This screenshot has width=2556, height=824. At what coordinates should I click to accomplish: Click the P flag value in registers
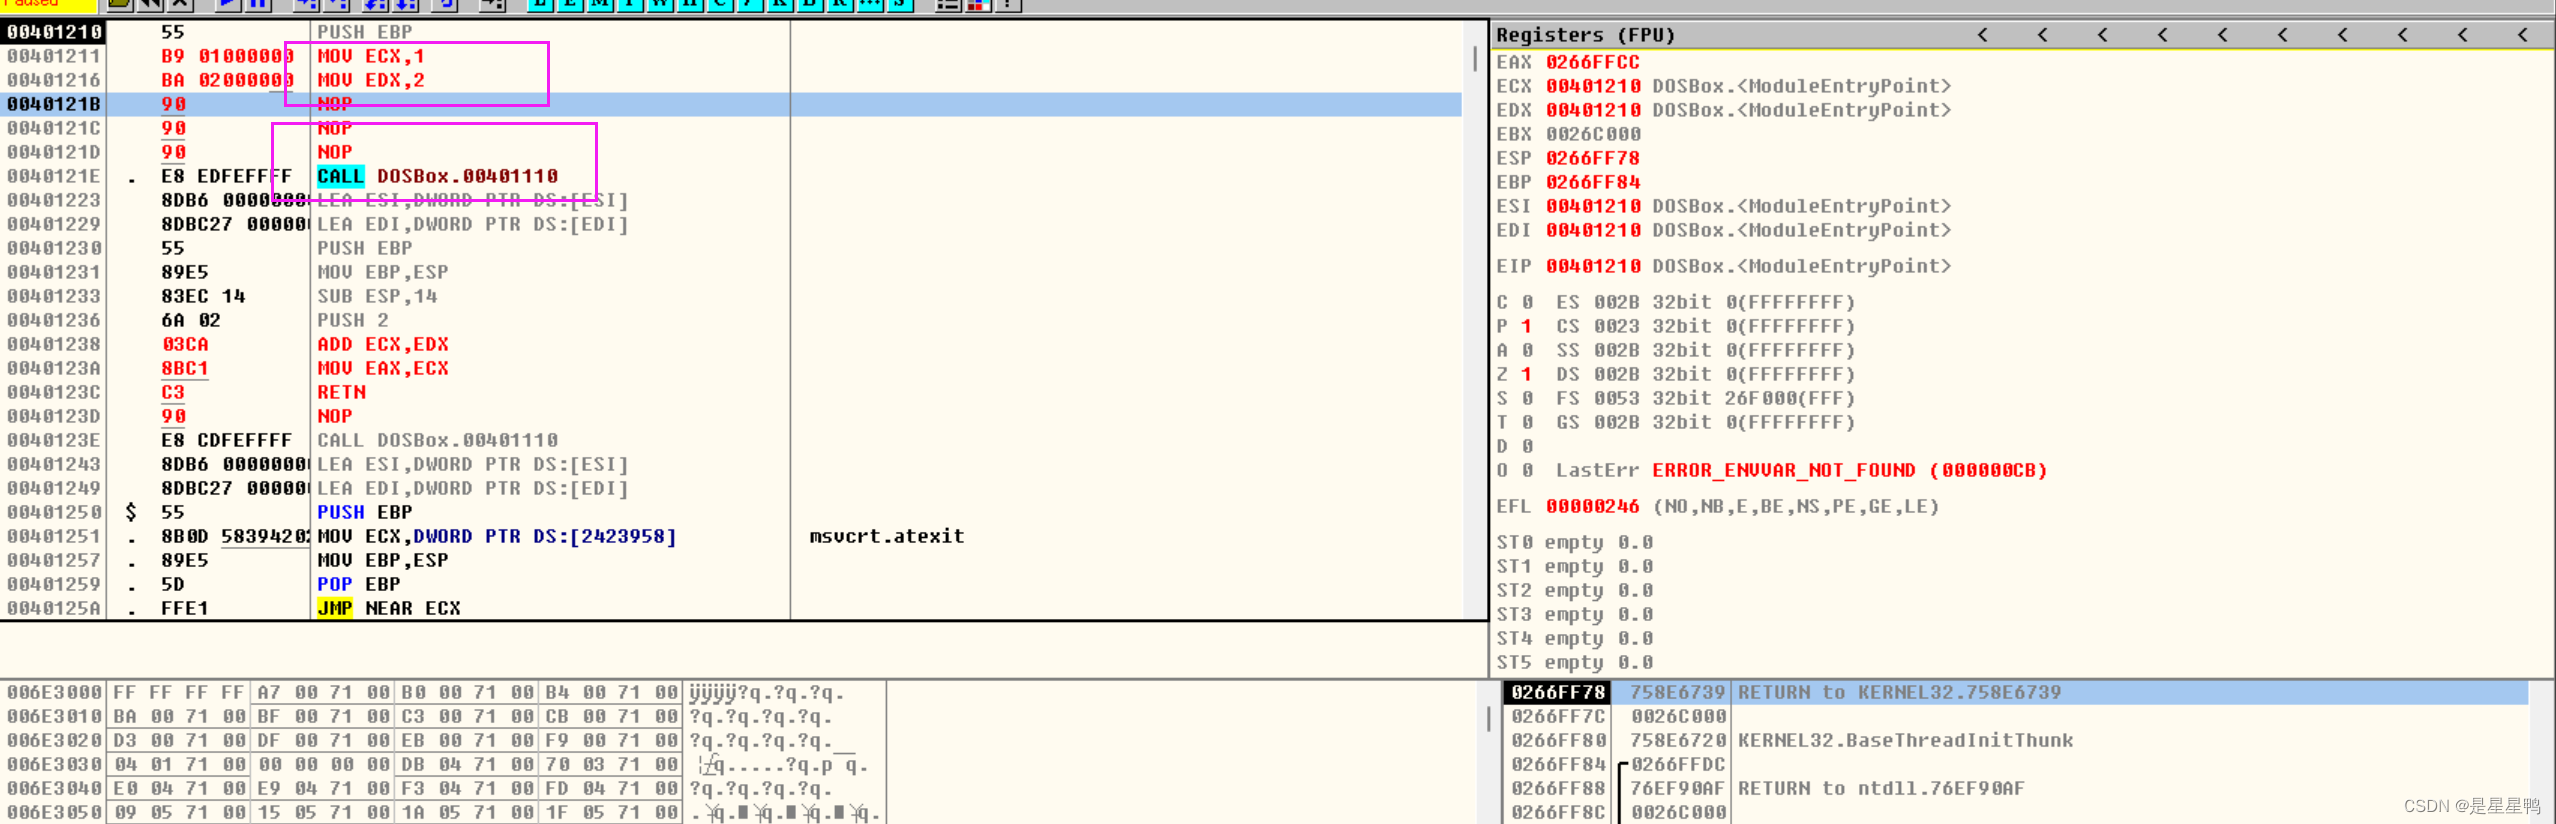pos(1527,326)
